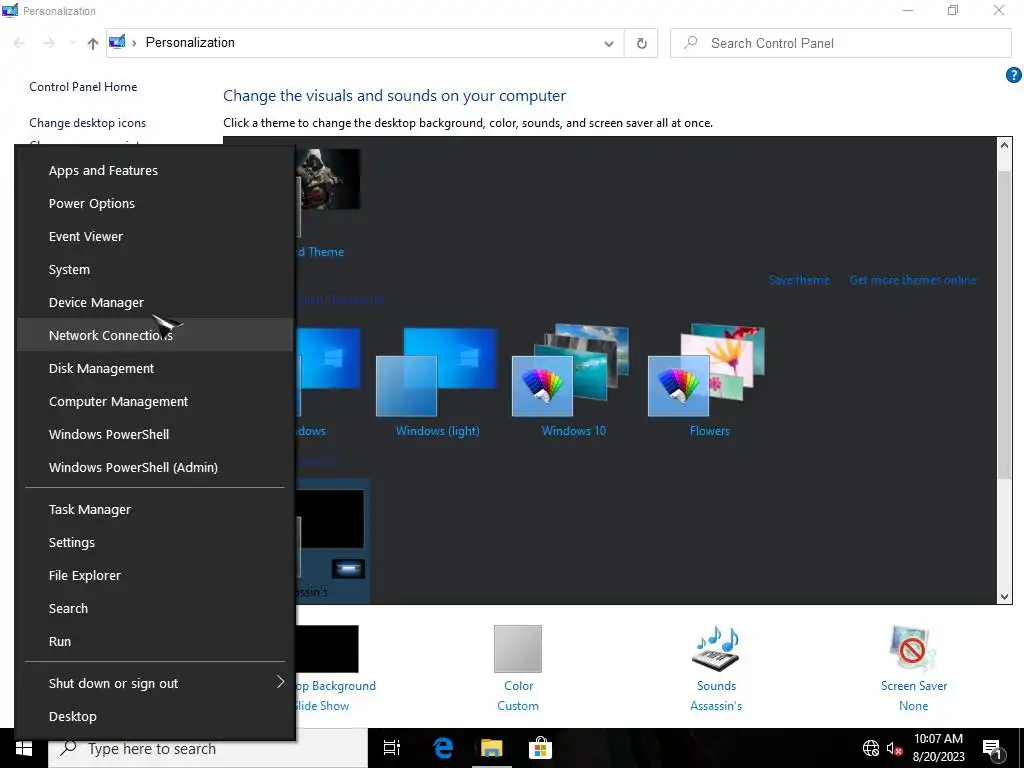Open Settings from the menu
1024x768 pixels.
pyautogui.click(x=155, y=542)
